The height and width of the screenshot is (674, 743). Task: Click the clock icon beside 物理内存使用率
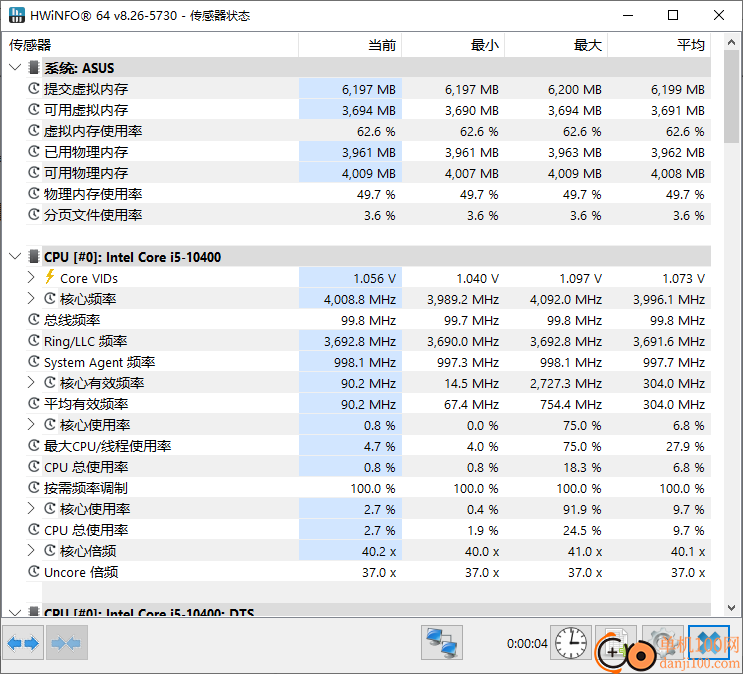(x=34, y=193)
